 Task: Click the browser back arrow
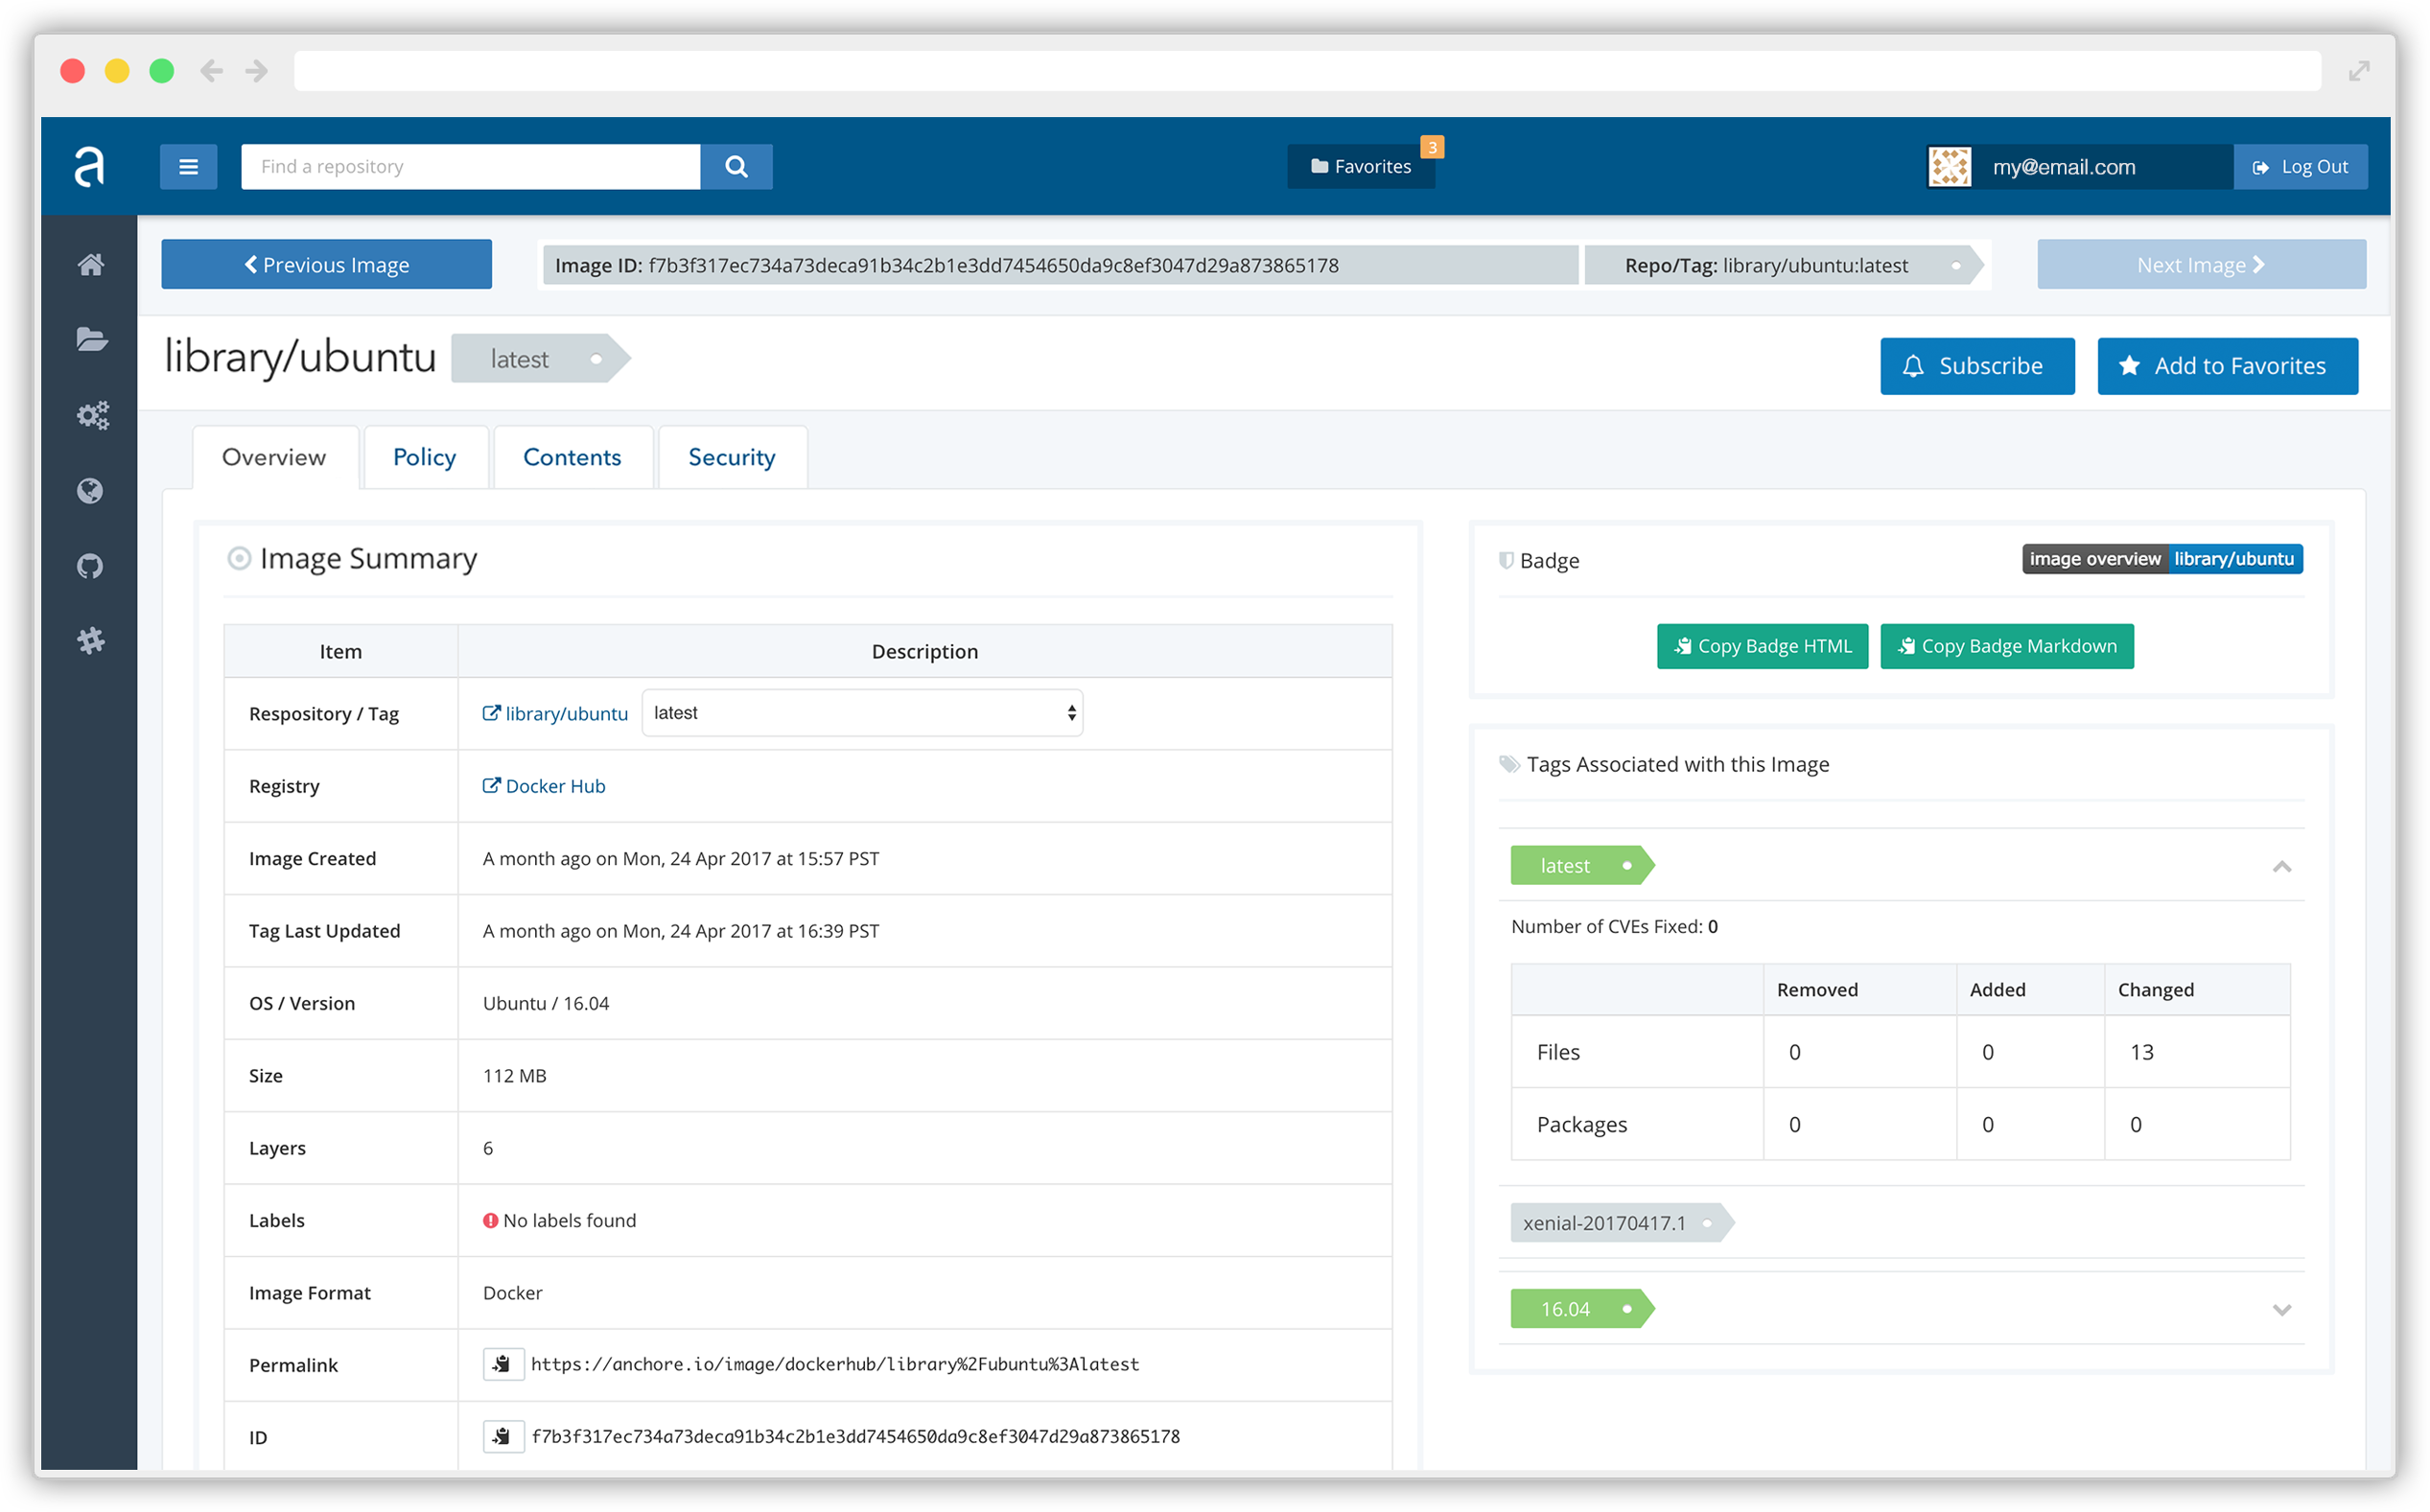point(211,71)
